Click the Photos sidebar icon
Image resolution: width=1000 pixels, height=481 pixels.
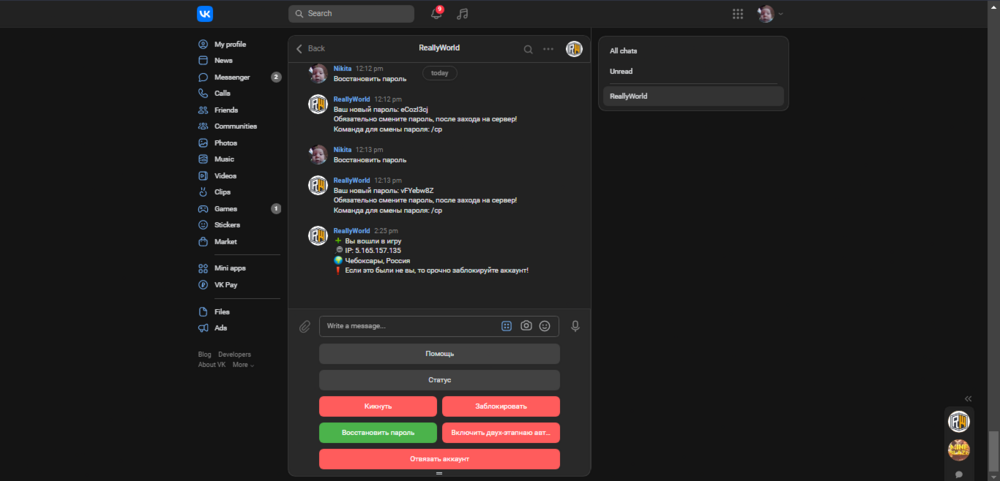click(x=203, y=143)
